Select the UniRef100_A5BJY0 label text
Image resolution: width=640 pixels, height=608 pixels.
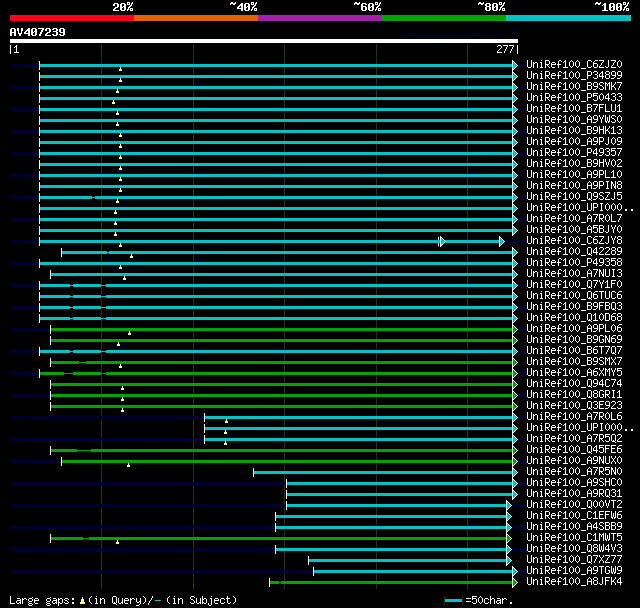coord(574,230)
